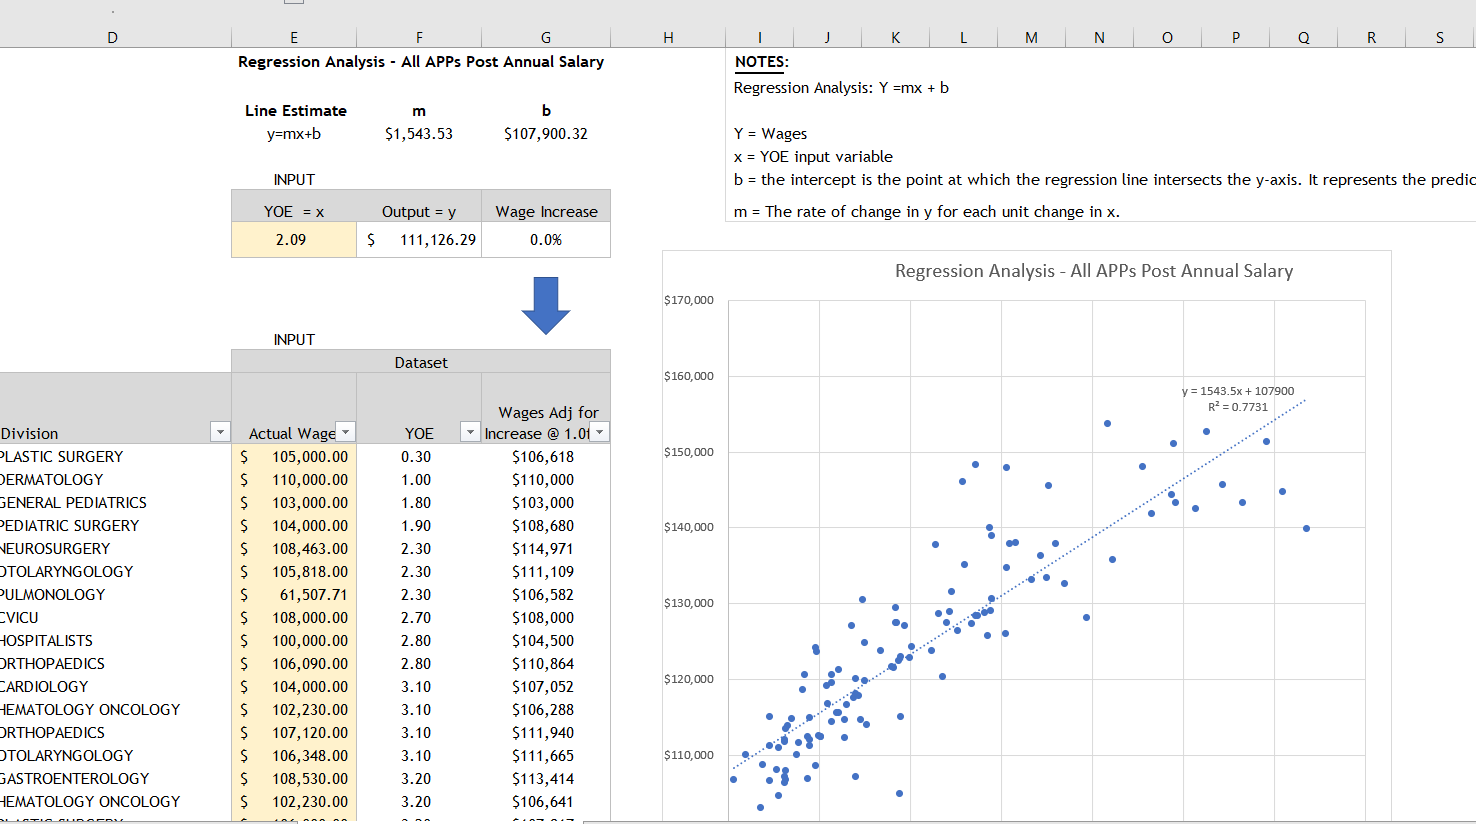Select the PULMONOLOGY wage cell $61,507.71
This screenshot has height=824, width=1476.
(x=293, y=594)
